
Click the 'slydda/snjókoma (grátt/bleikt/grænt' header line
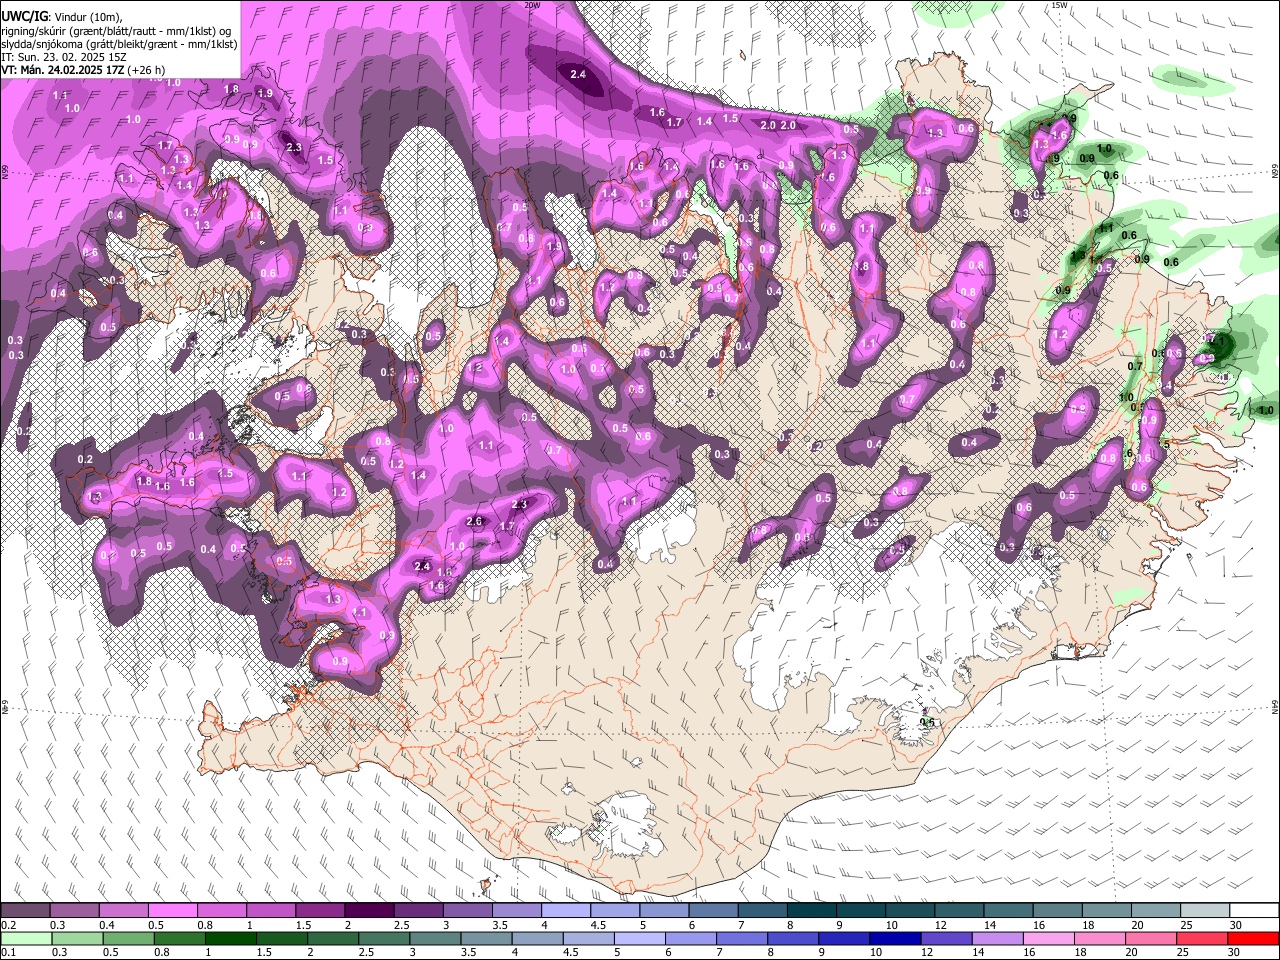click(119, 43)
